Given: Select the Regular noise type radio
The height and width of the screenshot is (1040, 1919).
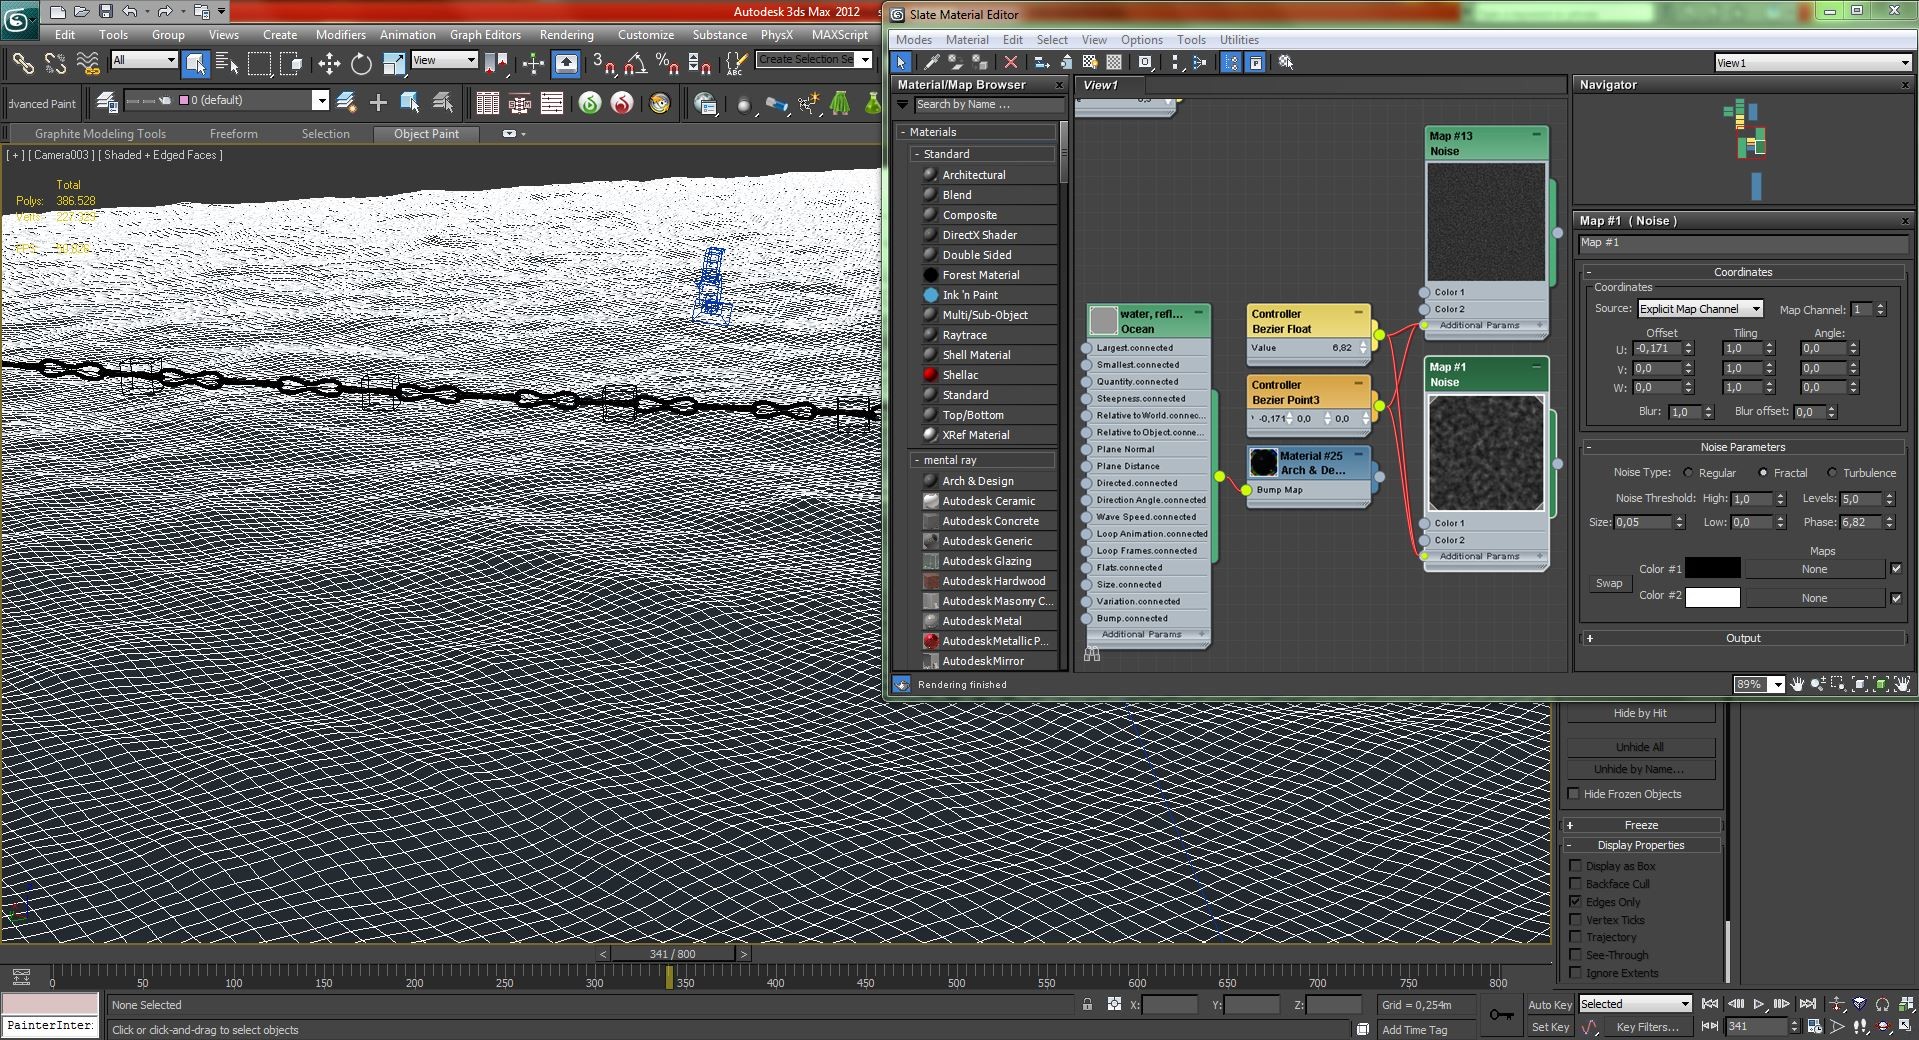Looking at the screenshot, I should [x=1688, y=473].
